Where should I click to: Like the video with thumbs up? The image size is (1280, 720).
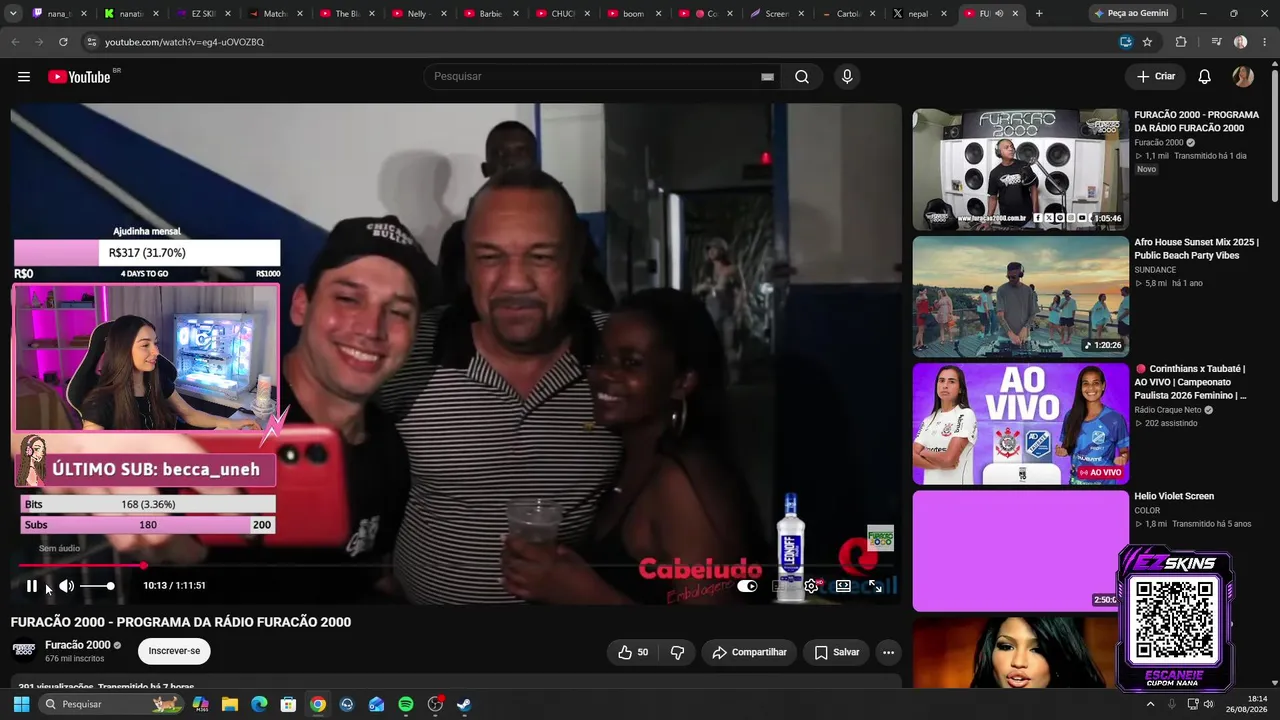pos(632,652)
